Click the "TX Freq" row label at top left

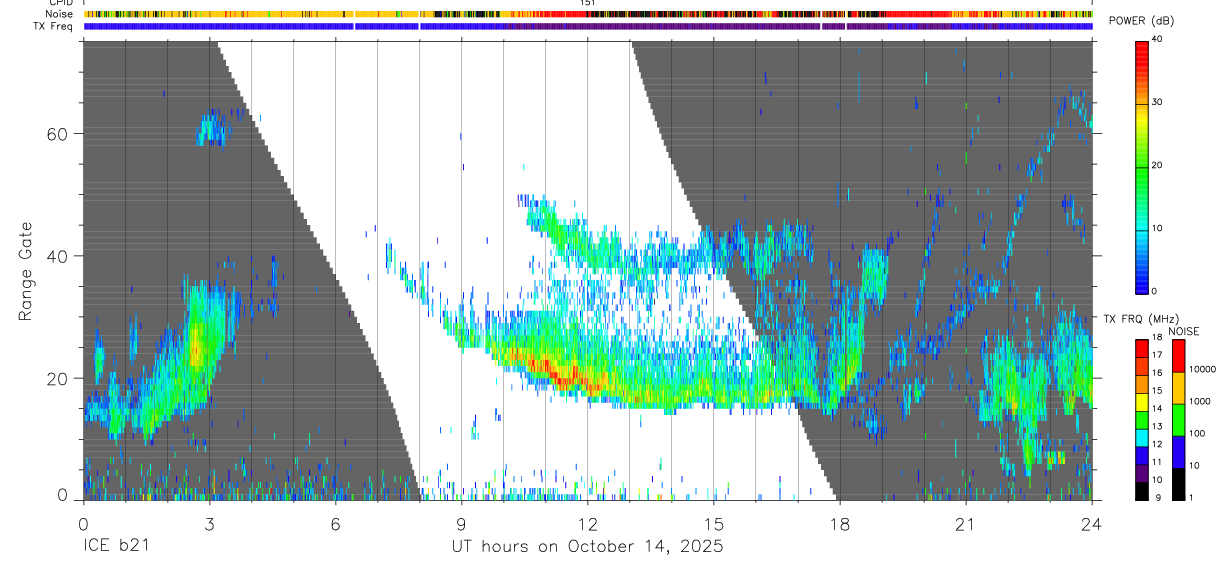tap(54, 26)
